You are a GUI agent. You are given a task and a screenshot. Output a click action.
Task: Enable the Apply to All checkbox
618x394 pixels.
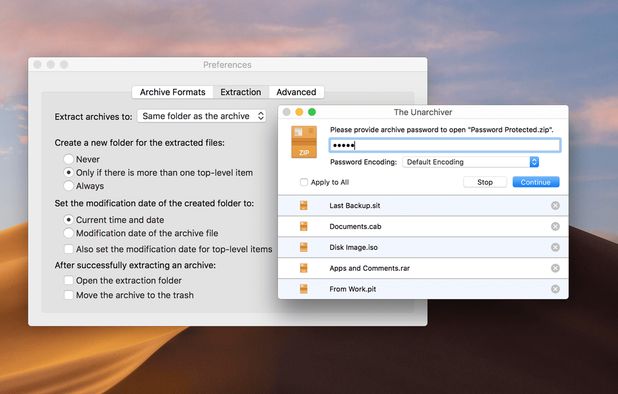[x=304, y=182]
